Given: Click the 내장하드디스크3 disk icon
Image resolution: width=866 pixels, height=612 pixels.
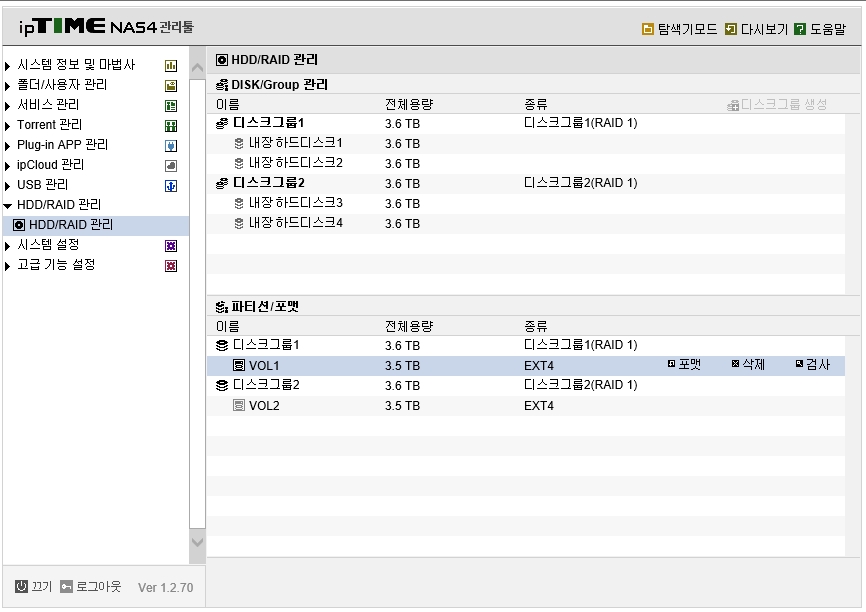Looking at the screenshot, I should (239, 203).
